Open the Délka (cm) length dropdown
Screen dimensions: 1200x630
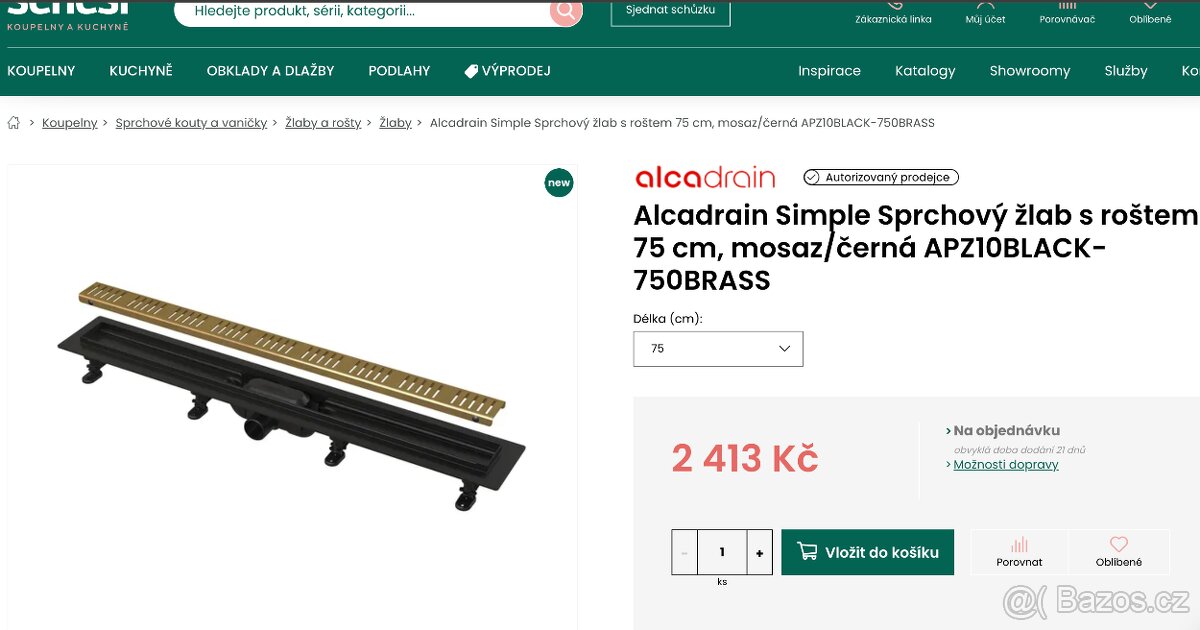point(718,348)
